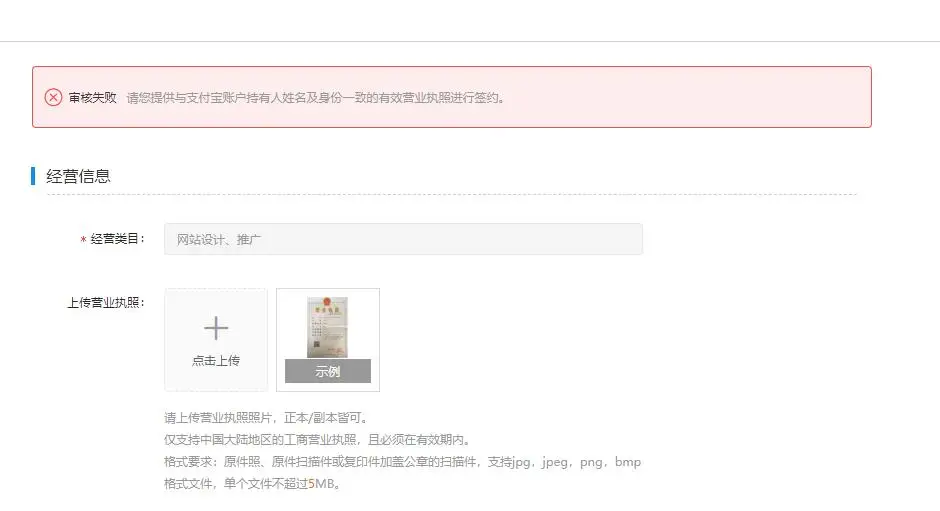Select the 正本/副本皆可 instruction line

click(x=266, y=418)
